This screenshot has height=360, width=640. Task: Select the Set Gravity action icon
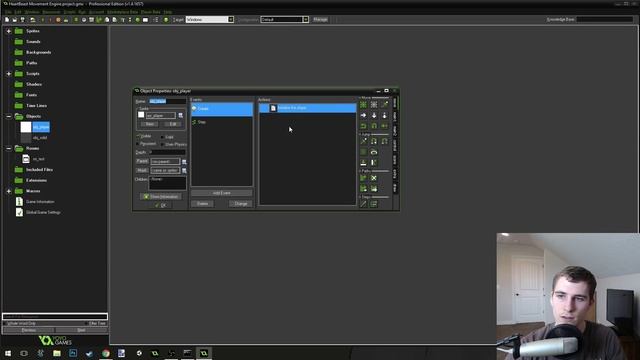tap(384, 116)
